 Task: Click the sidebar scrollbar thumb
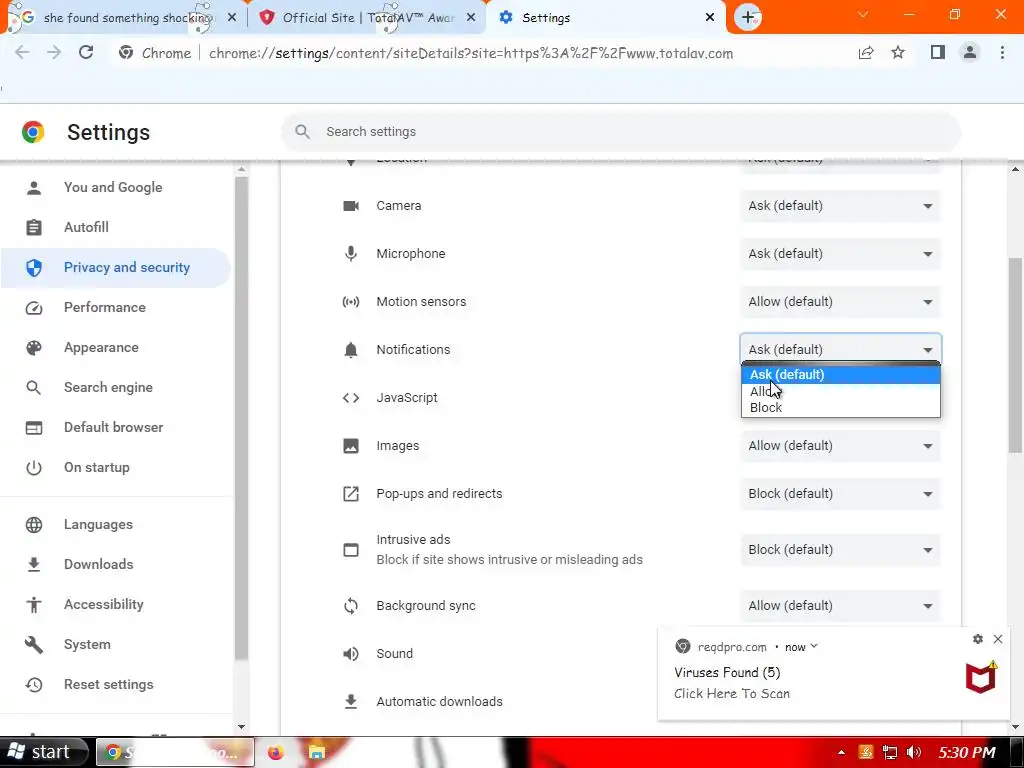tap(242, 418)
